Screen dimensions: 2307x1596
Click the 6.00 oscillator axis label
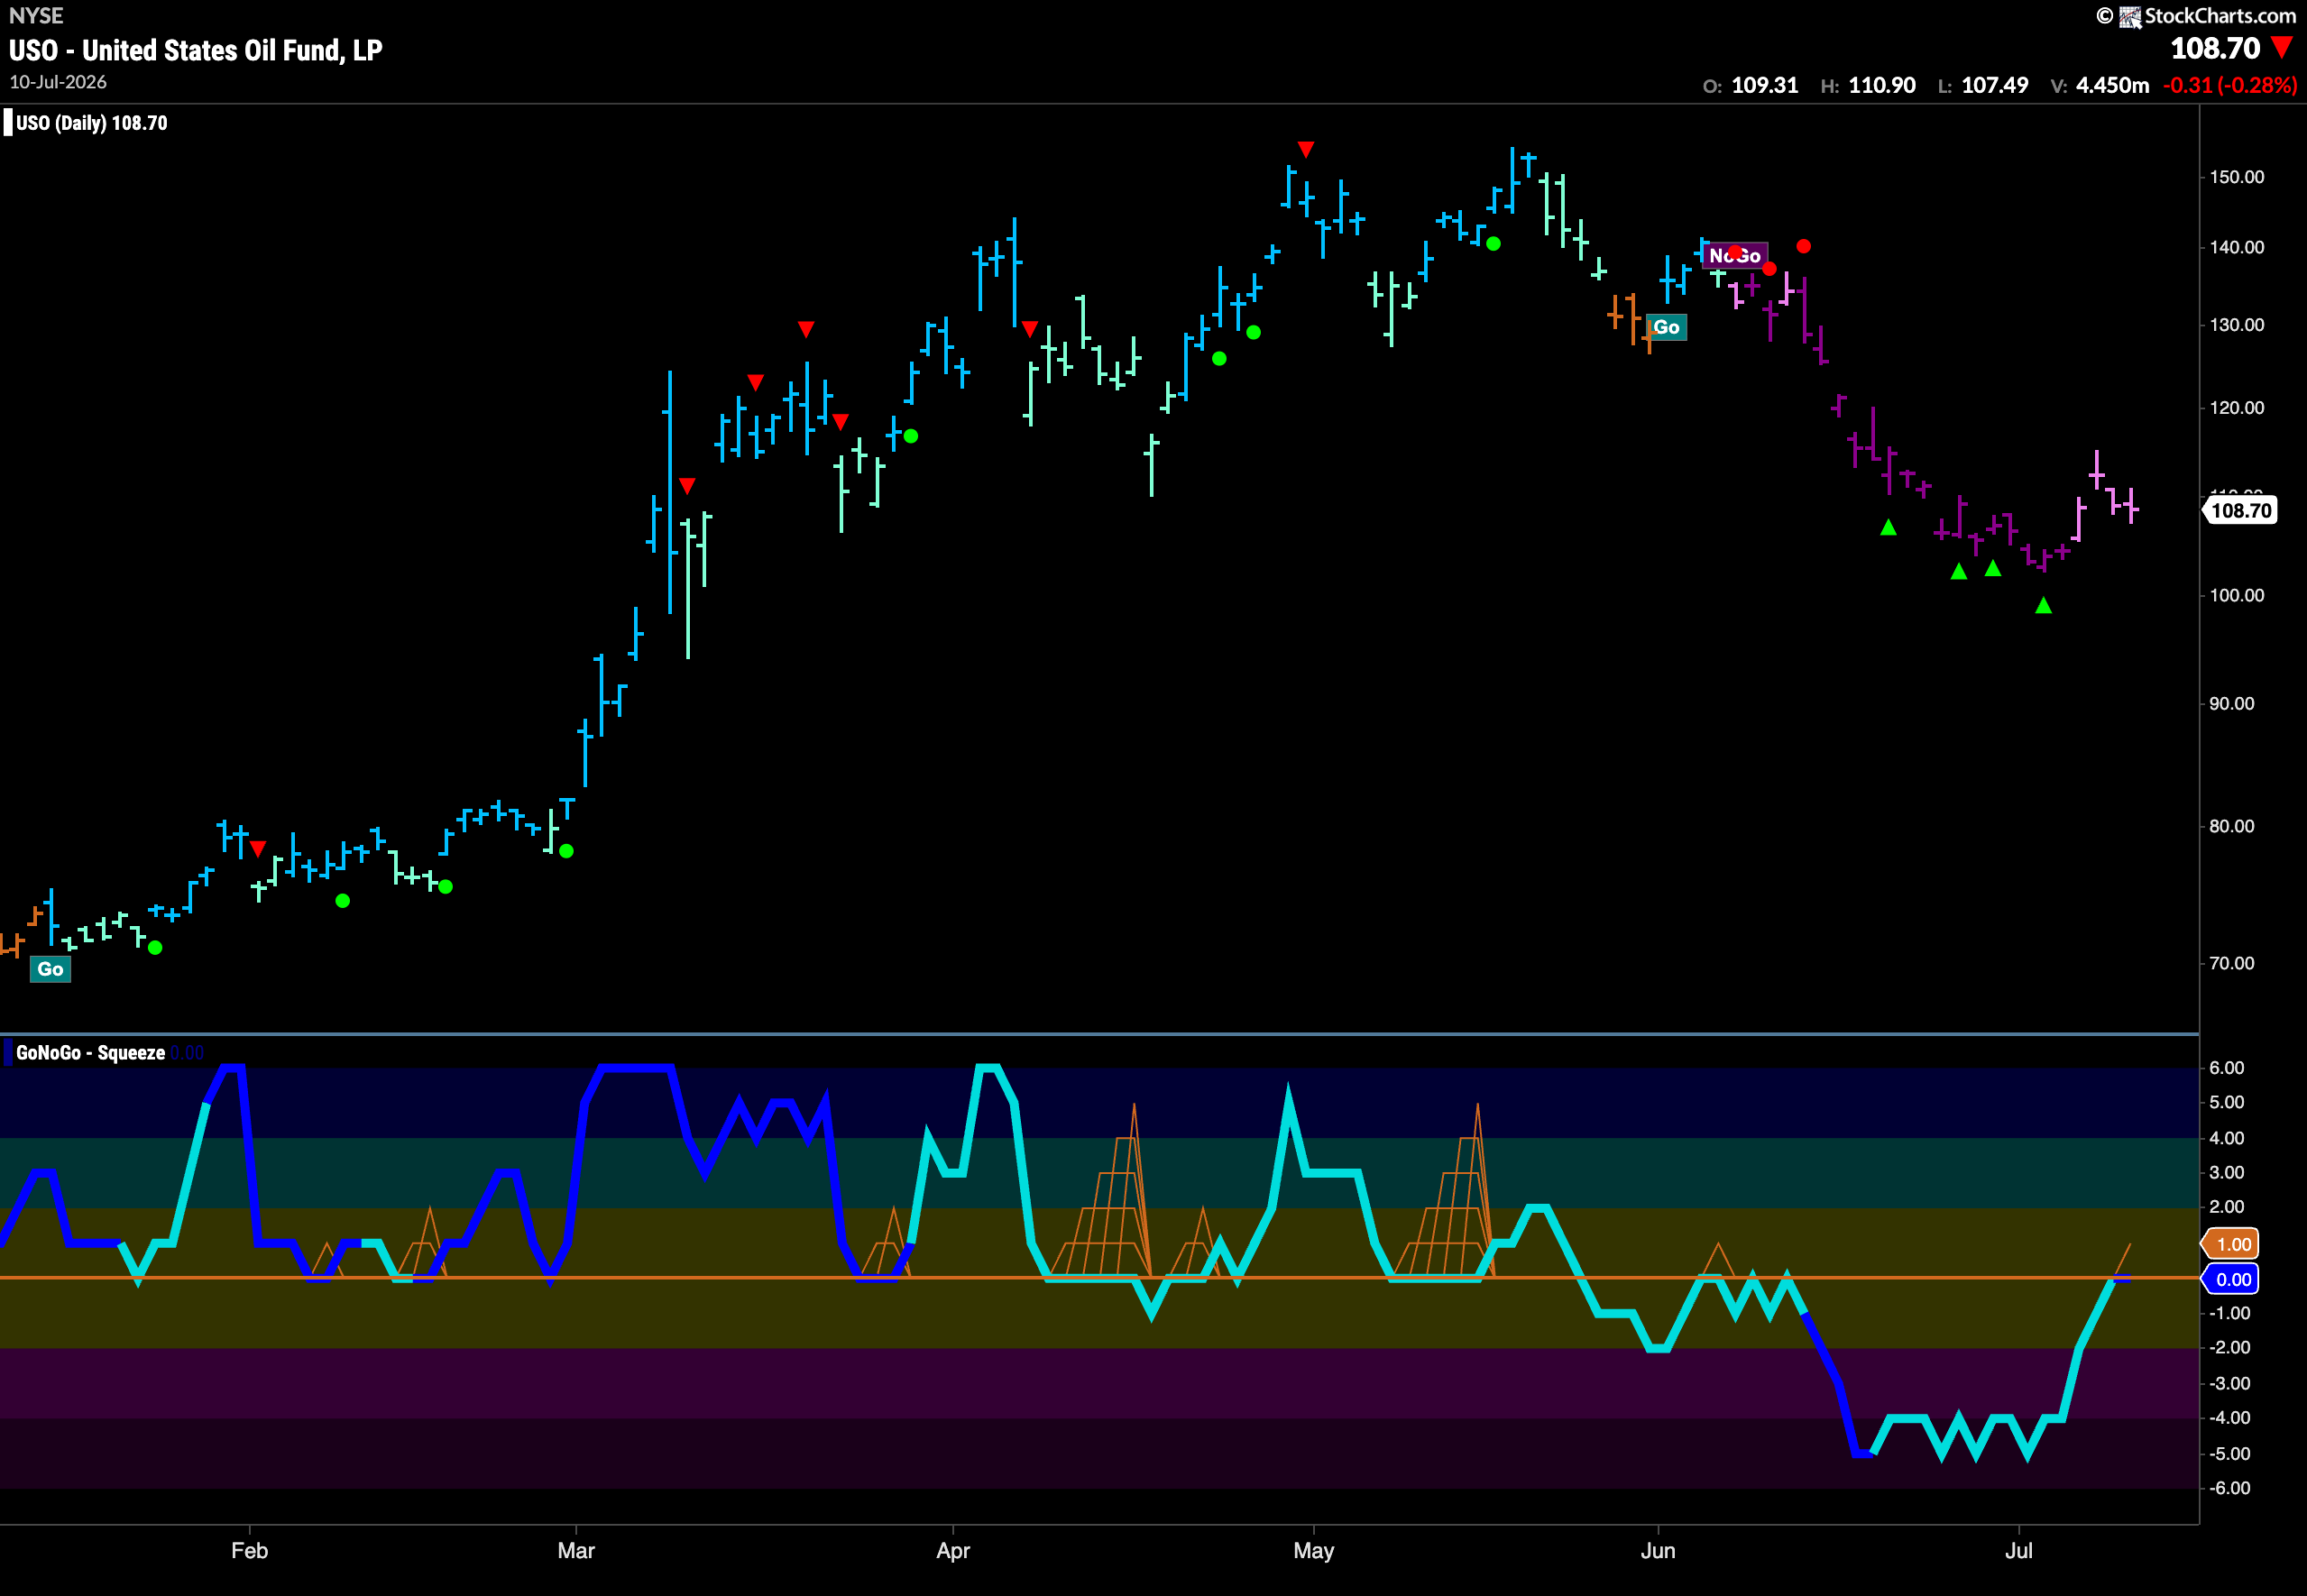point(2227,1067)
